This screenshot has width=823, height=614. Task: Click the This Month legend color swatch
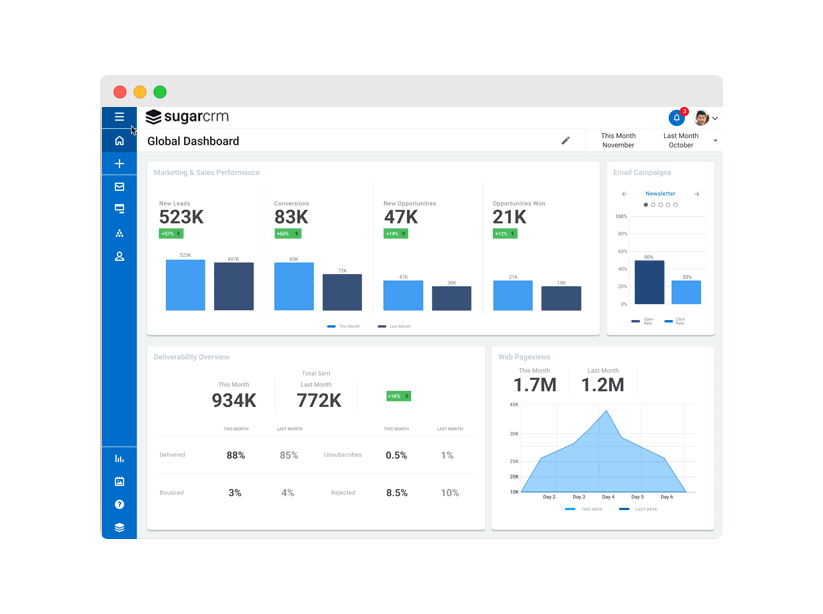click(331, 326)
